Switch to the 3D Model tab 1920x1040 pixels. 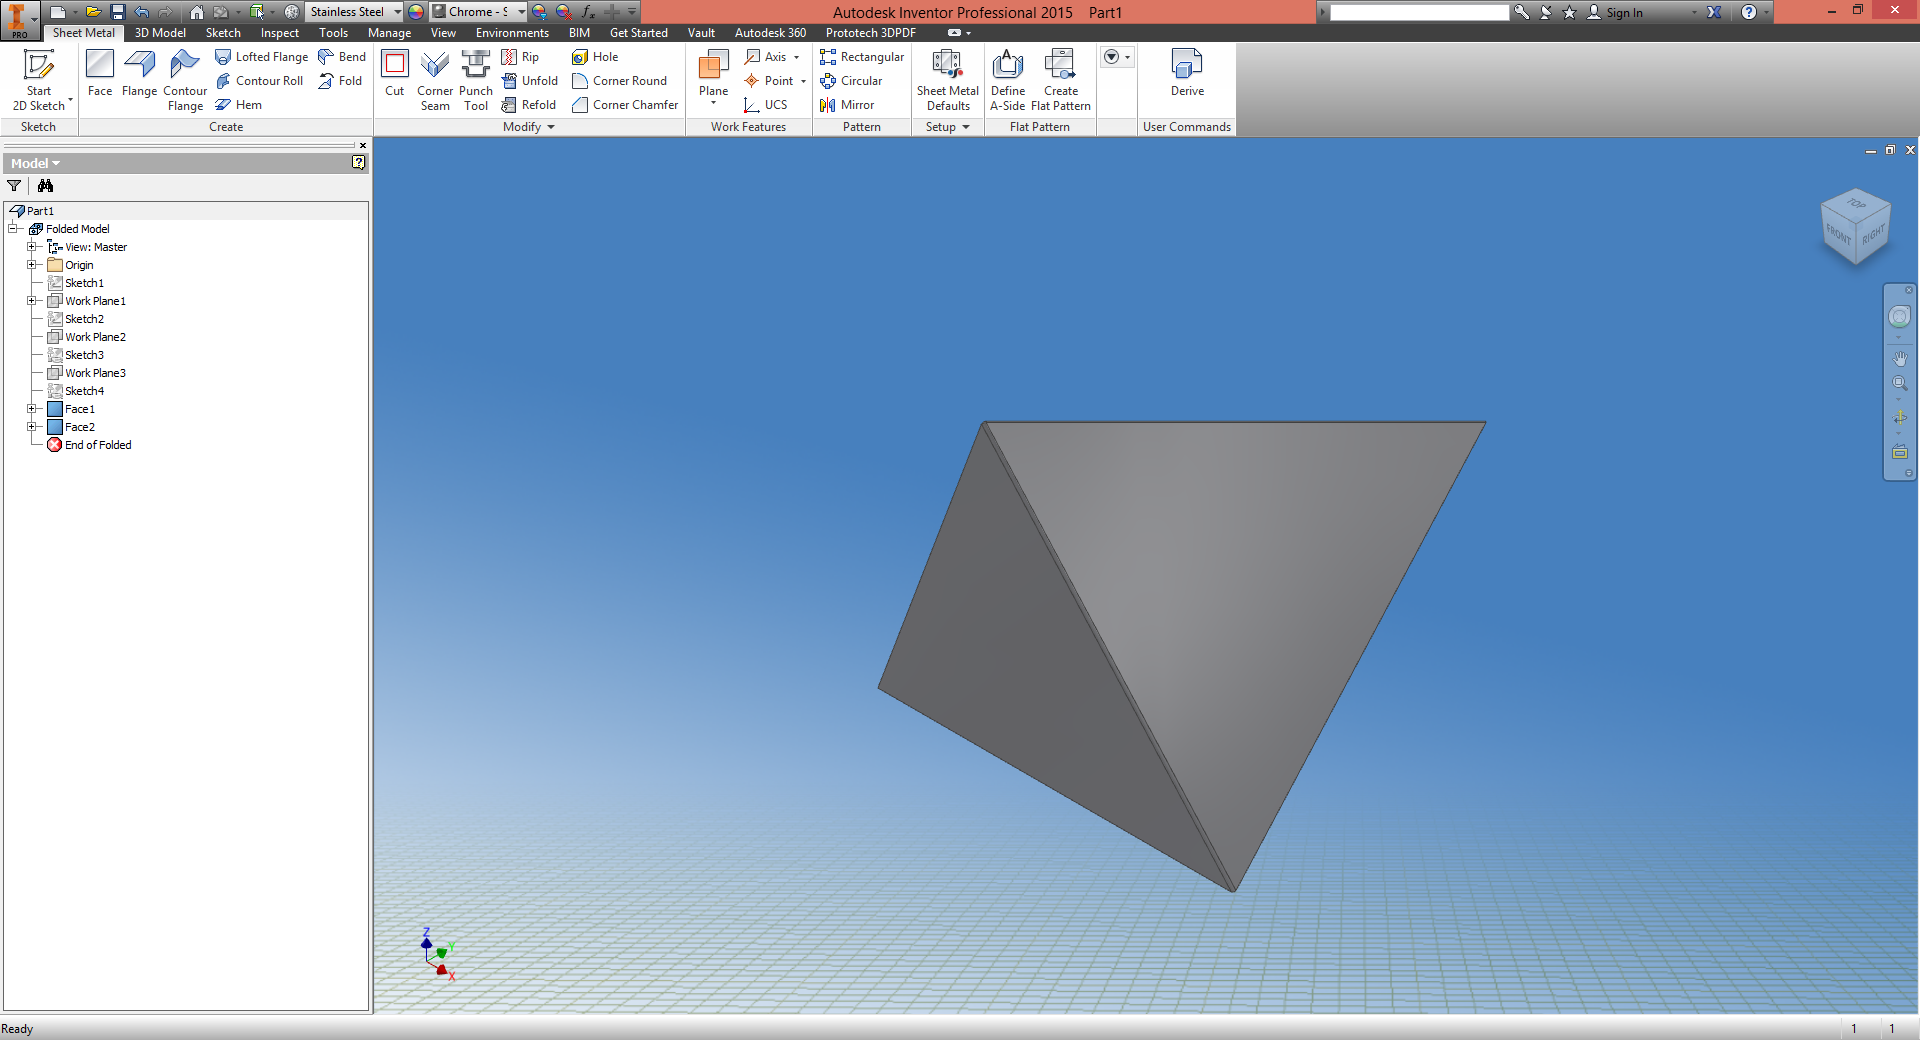[160, 33]
